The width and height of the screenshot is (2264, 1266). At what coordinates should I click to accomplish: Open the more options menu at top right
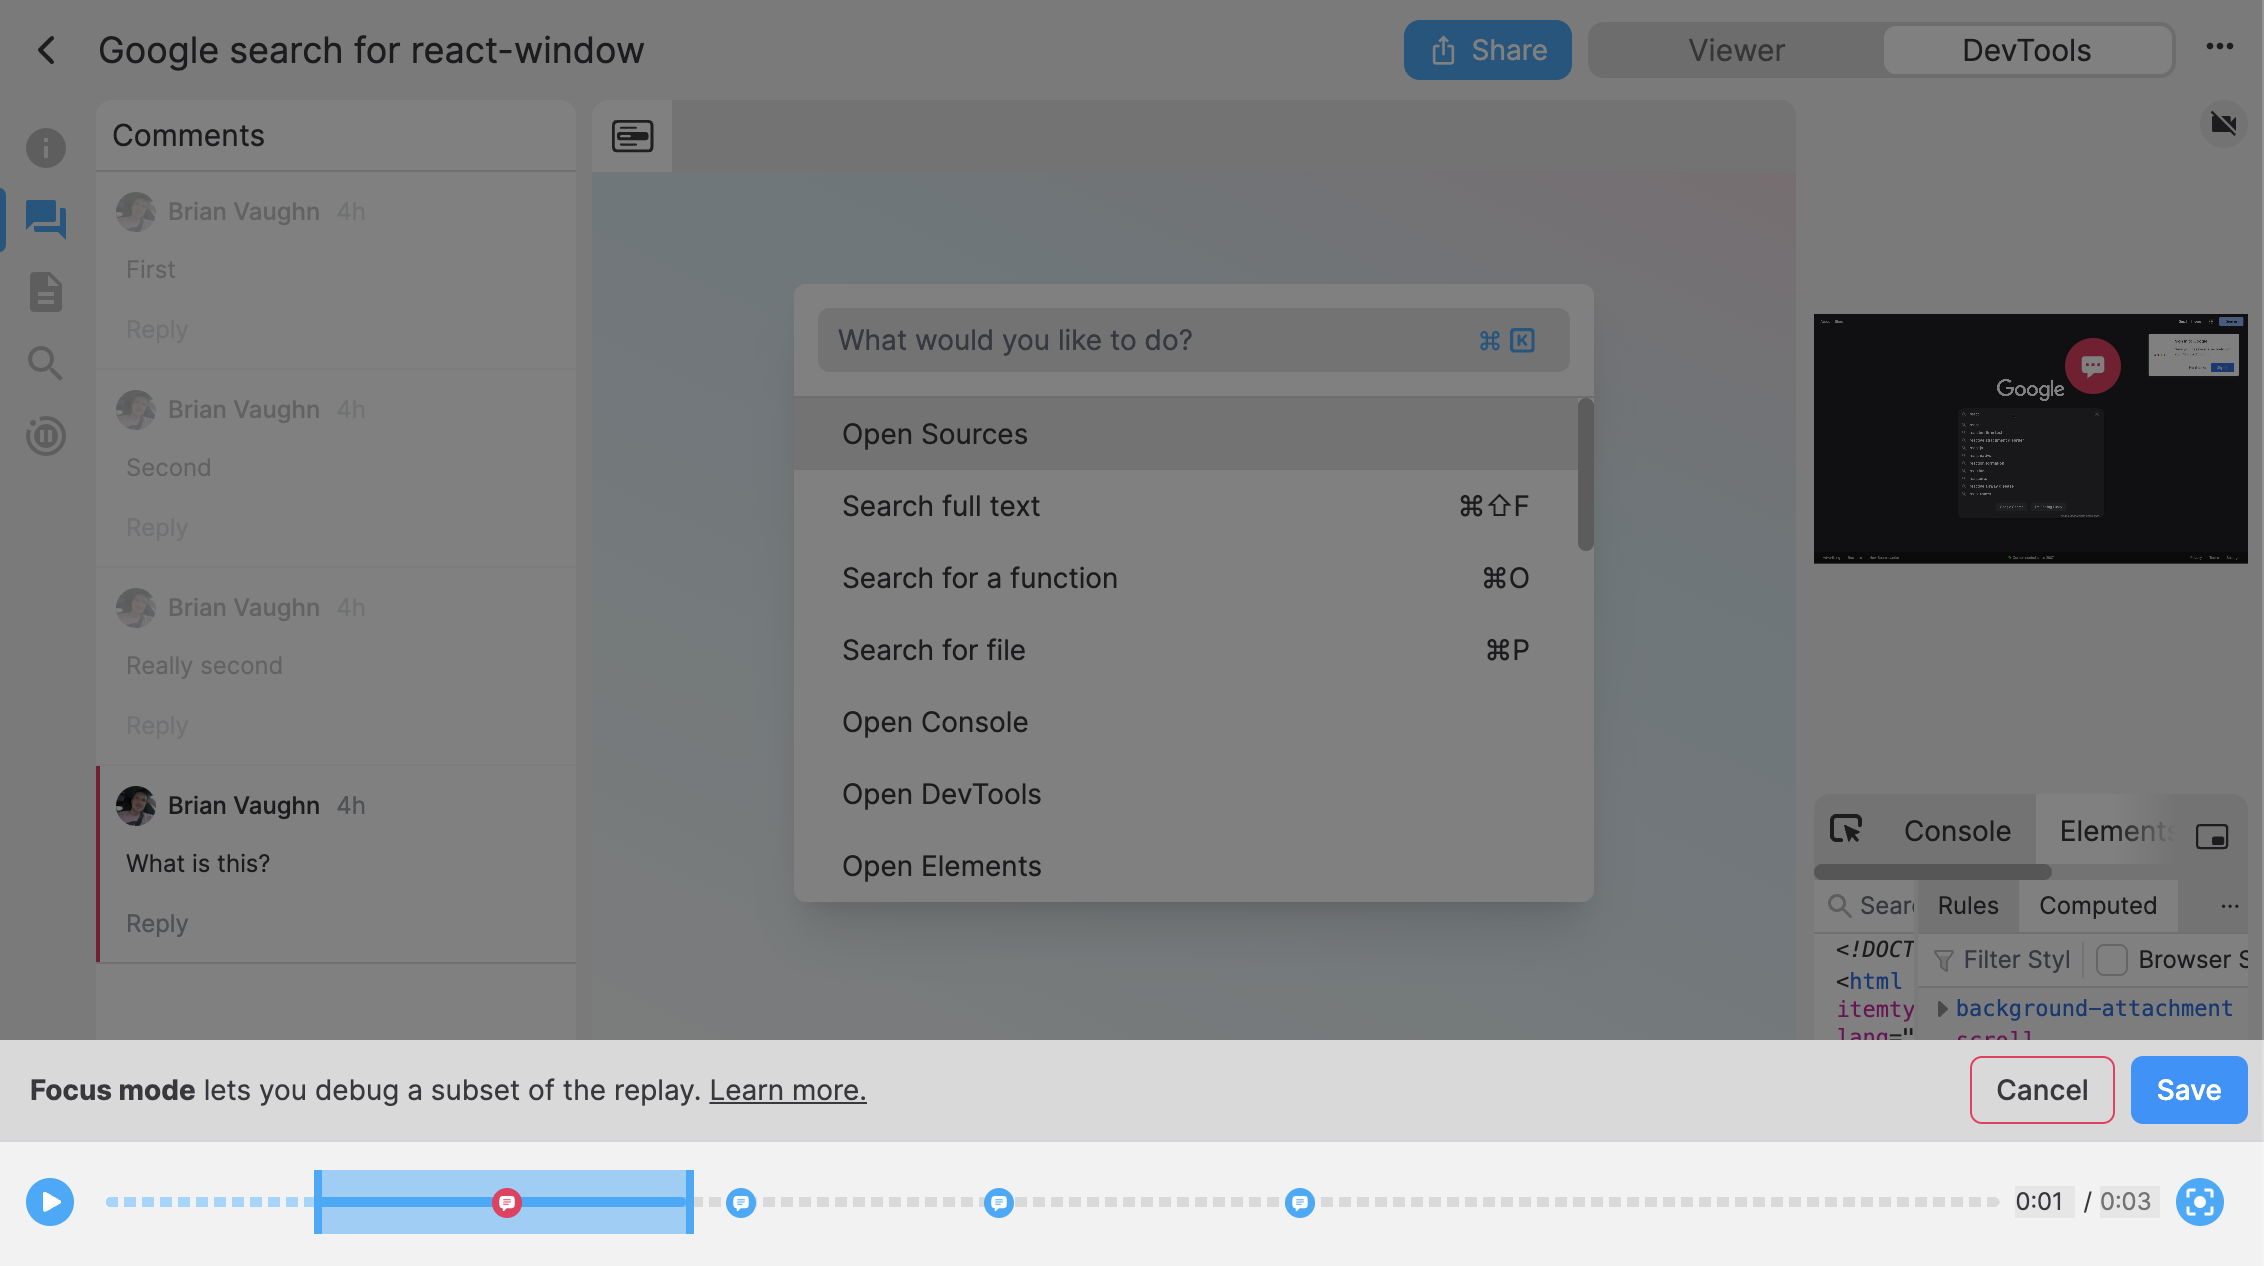pos(2221,47)
